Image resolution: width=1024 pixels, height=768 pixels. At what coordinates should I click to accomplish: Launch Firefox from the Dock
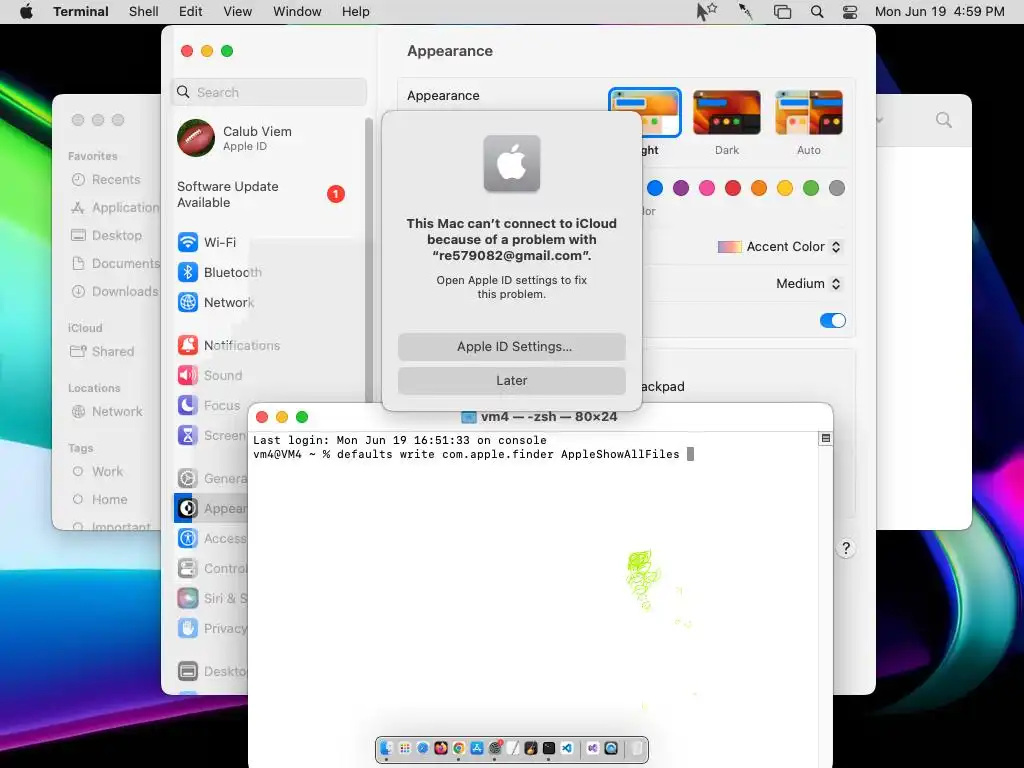(x=441, y=748)
